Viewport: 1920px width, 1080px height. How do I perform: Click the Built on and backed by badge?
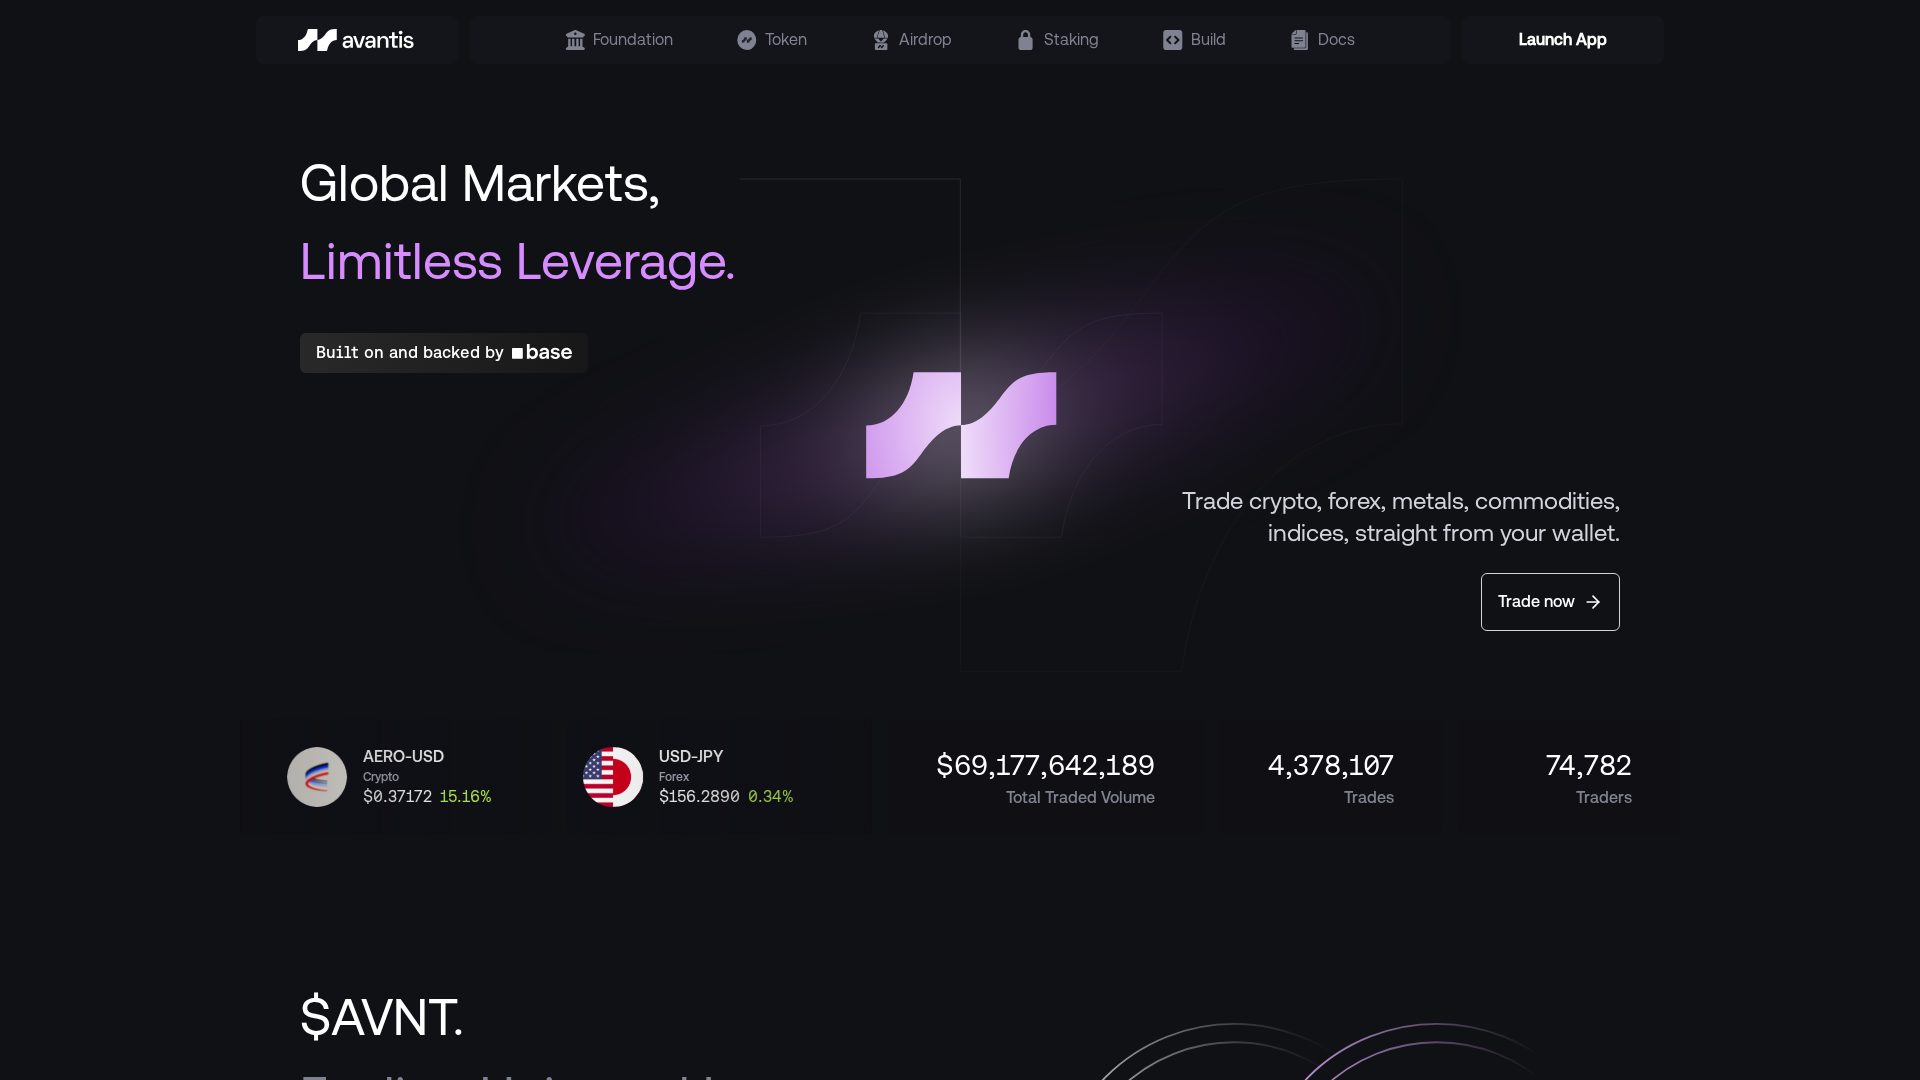click(x=443, y=352)
